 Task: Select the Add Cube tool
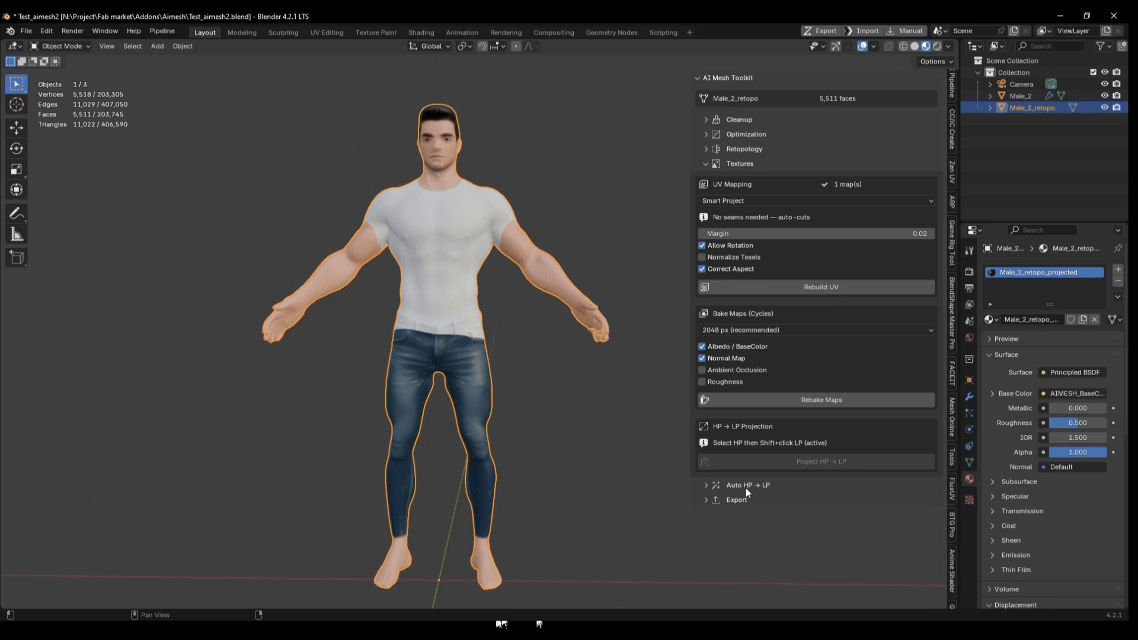[17, 258]
